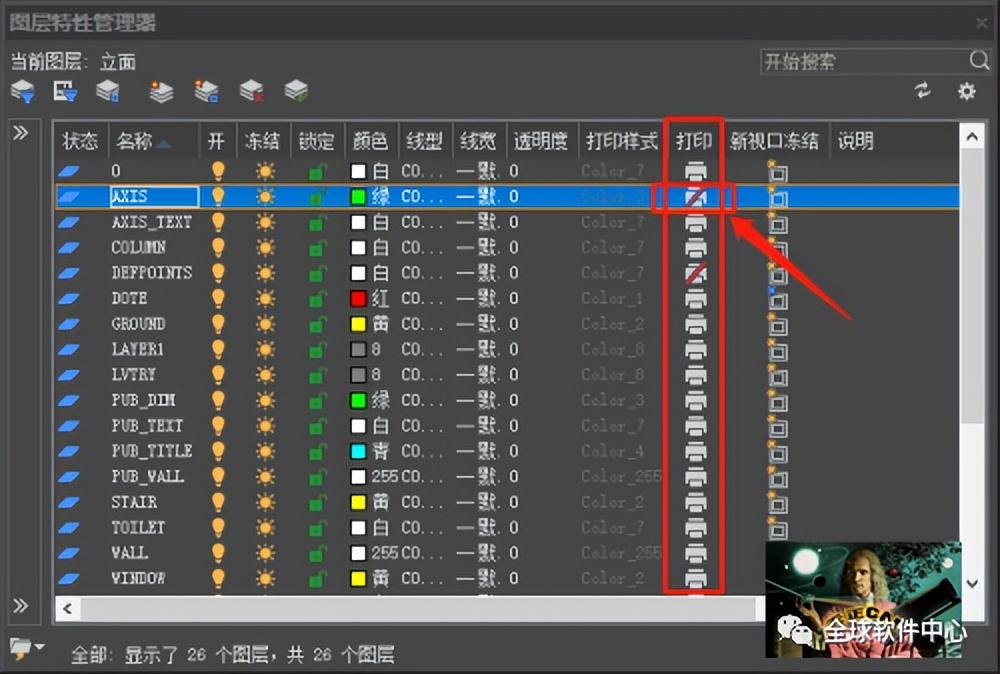Expand the filter tree panel at top left
The height and width of the screenshot is (674, 1000).
[x=20, y=133]
